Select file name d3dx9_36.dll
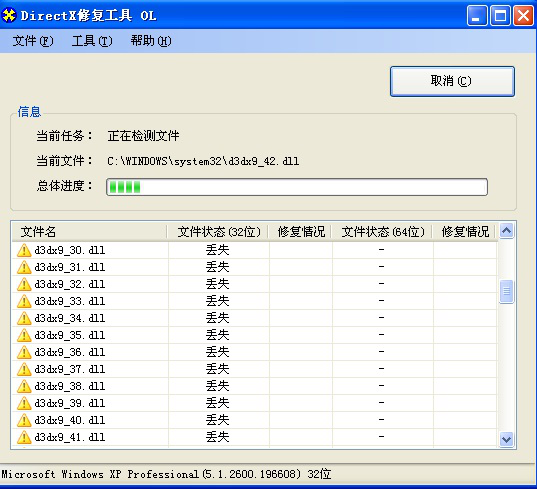The height and width of the screenshot is (489, 537). point(70,352)
